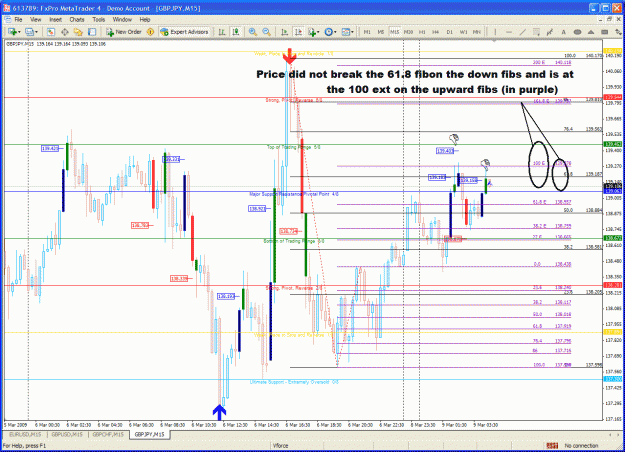The image size is (625, 452).
Task: Toggle chart shift from right border
Action: click(298, 32)
